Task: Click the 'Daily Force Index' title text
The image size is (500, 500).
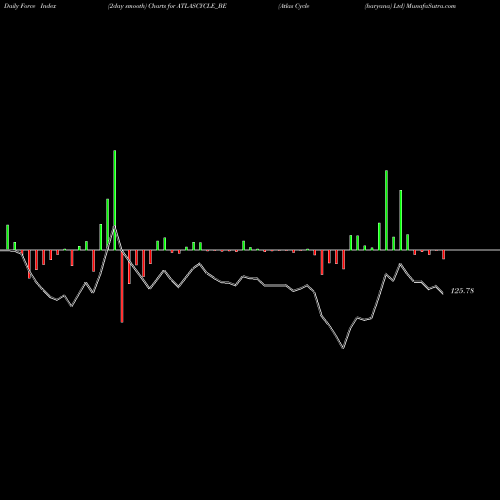Action: coord(30,6)
